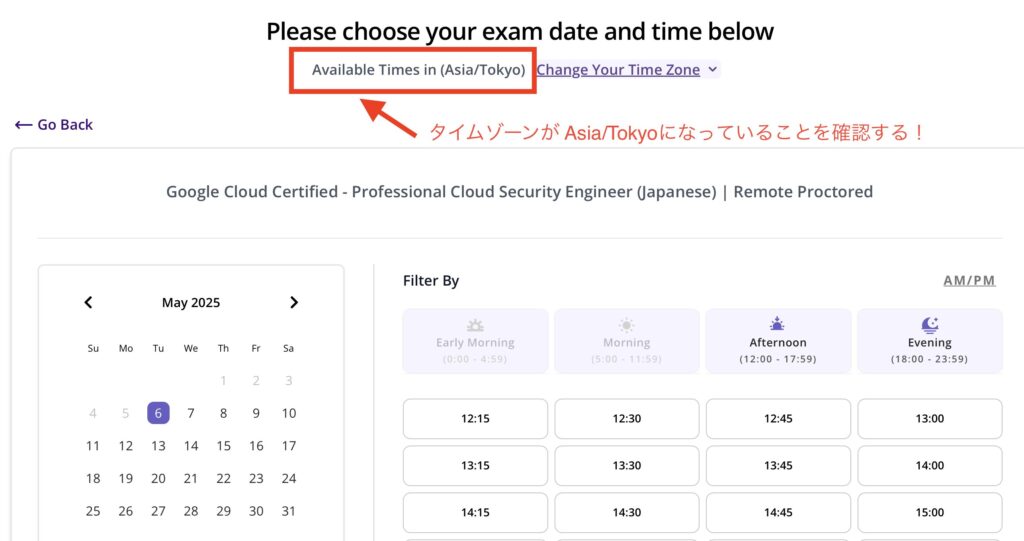Select May 31 in the calendar
Image resolution: width=1024 pixels, height=541 pixels.
pyautogui.click(x=289, y=511)
